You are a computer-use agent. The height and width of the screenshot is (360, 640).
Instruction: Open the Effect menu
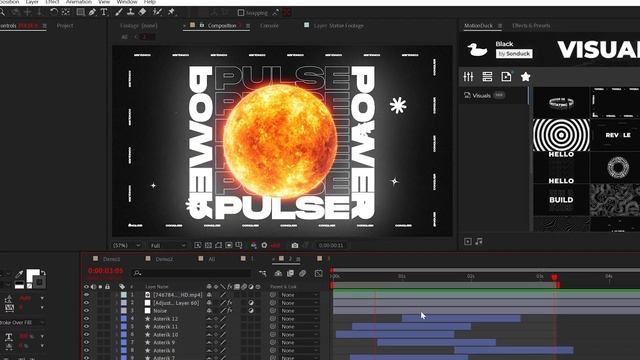[52, 2]
